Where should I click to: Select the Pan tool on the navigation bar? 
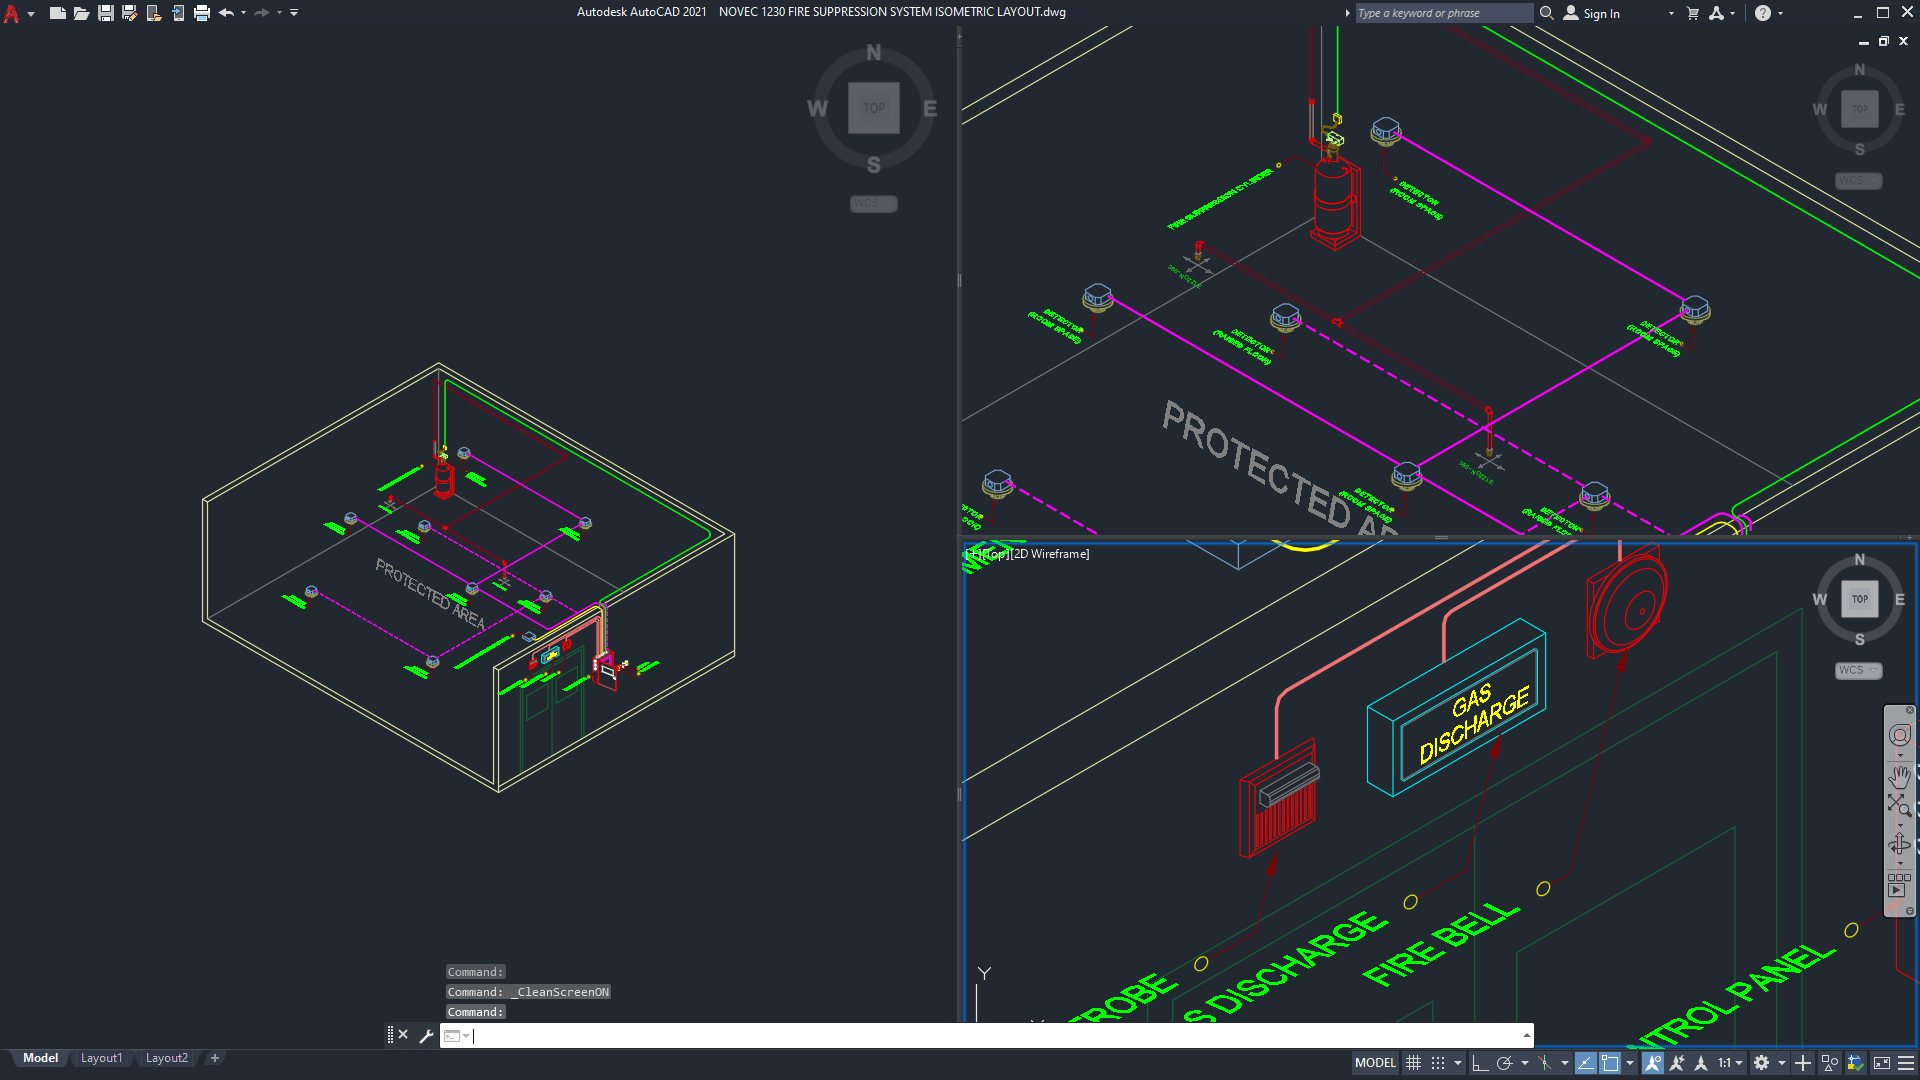tap(1899, 778)
